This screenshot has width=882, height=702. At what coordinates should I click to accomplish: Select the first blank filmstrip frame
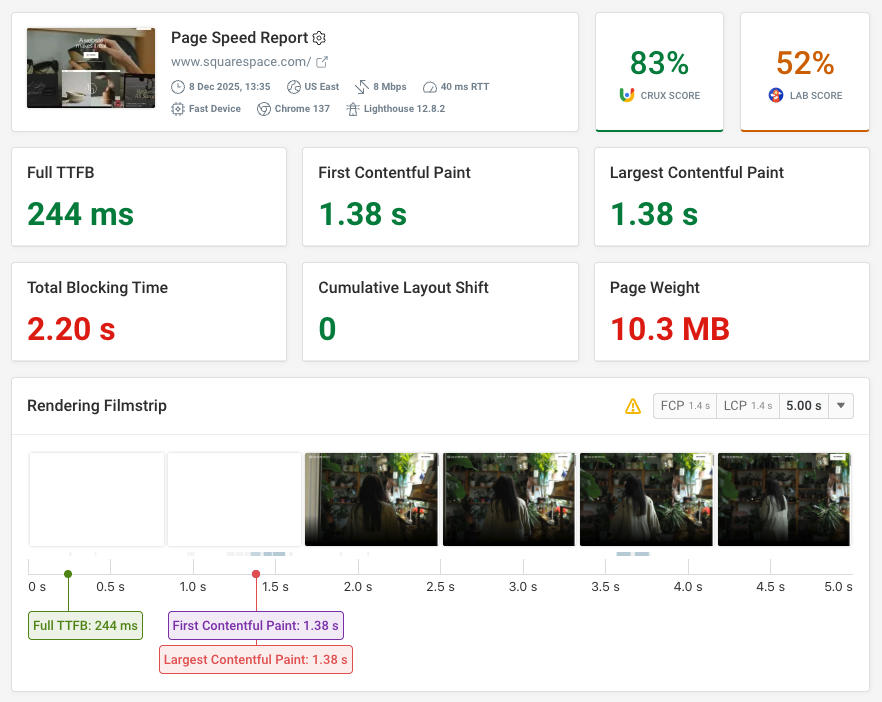pos(96,499)
